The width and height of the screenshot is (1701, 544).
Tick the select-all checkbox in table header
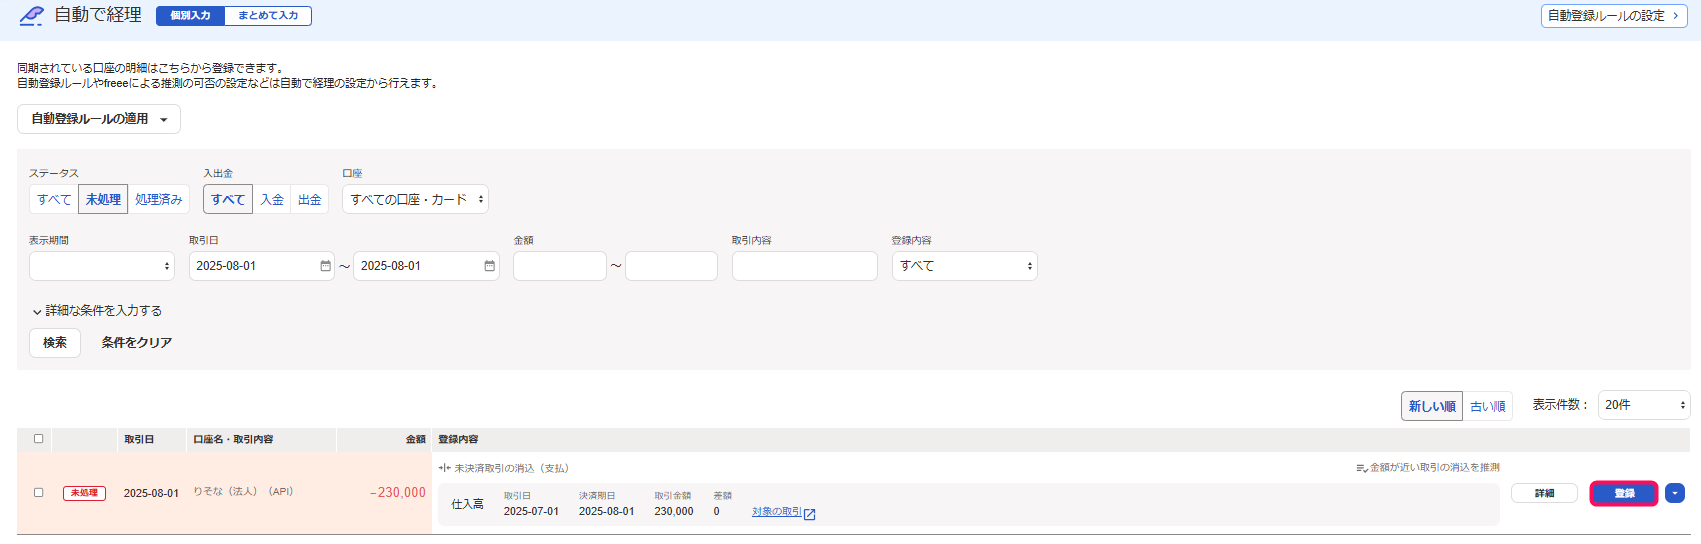click(x=39, y=439)
